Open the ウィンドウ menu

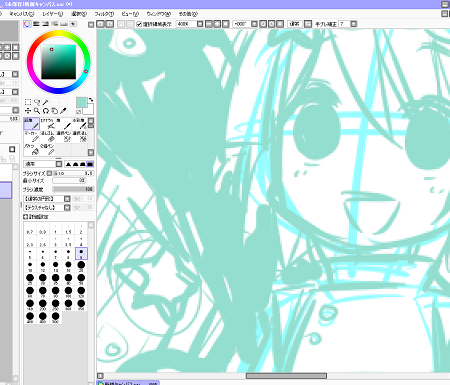point(159,14)
